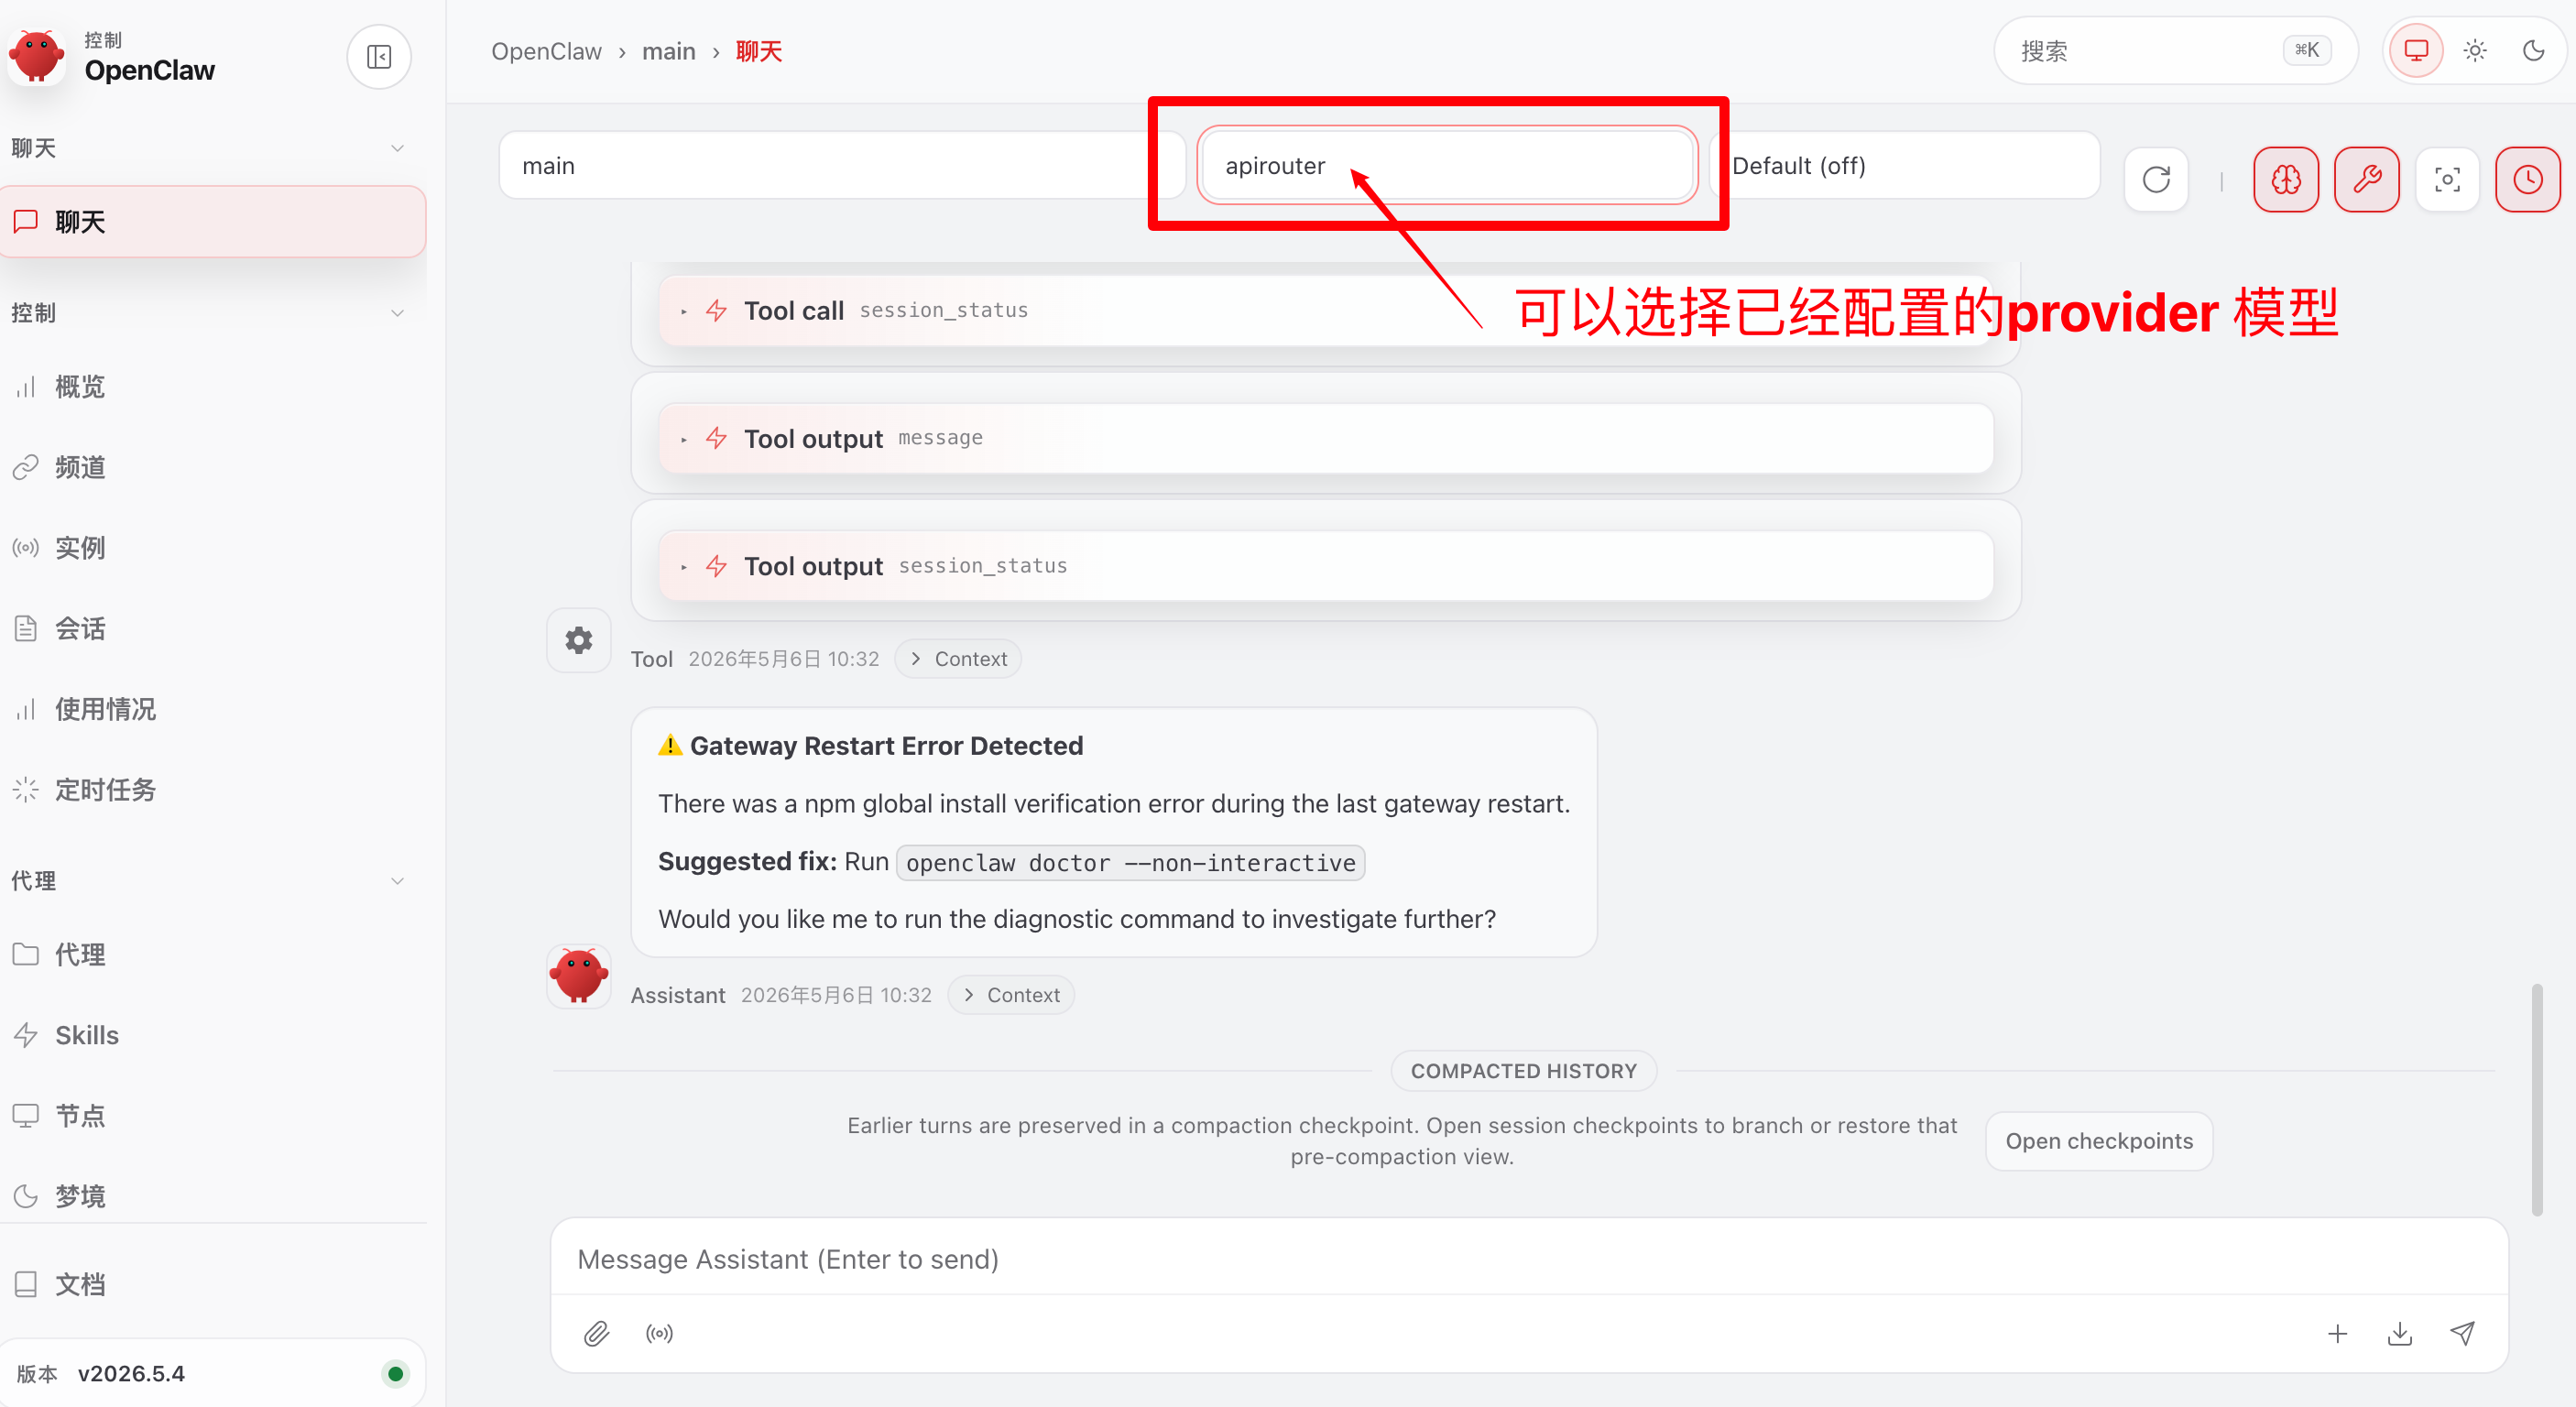Switch to light theme sun icon
This screenshot has height=1407, width=2576.
[2475, 50]
